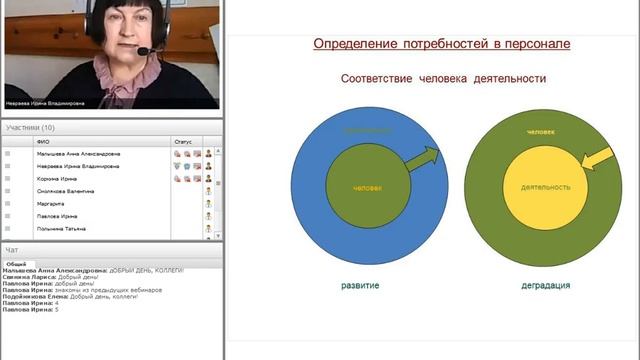
Task: Click screen-share status icon for Малышева Анна Александровна
Action: coord(197,154)
